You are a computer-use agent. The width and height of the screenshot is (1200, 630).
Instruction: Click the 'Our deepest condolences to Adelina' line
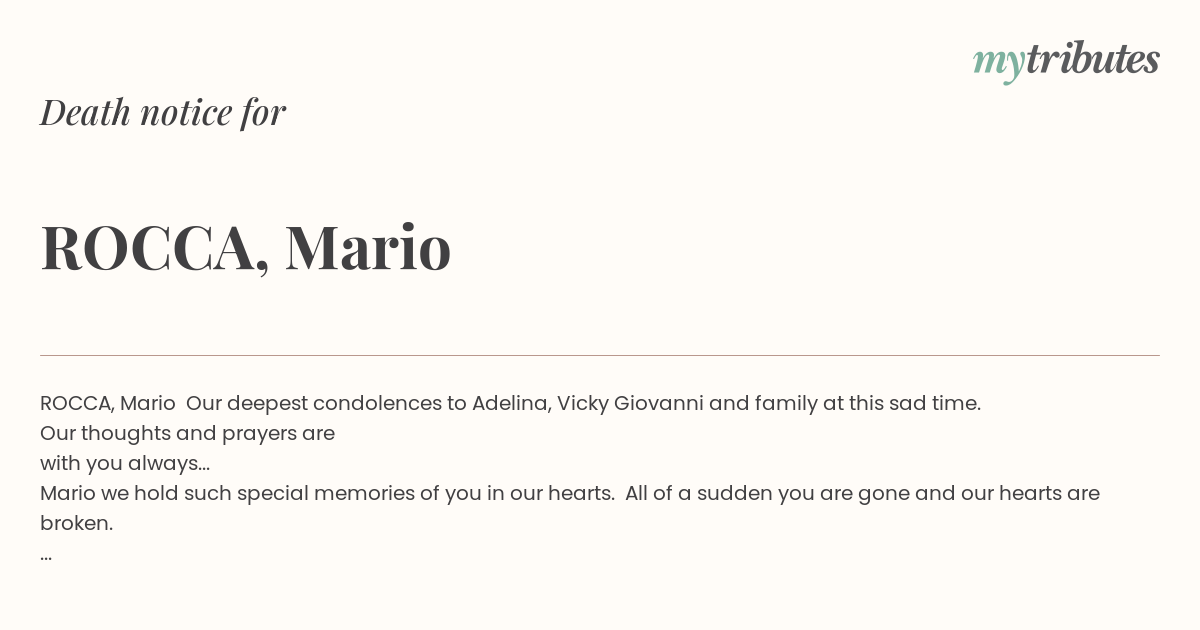click(x=510, y=403)
